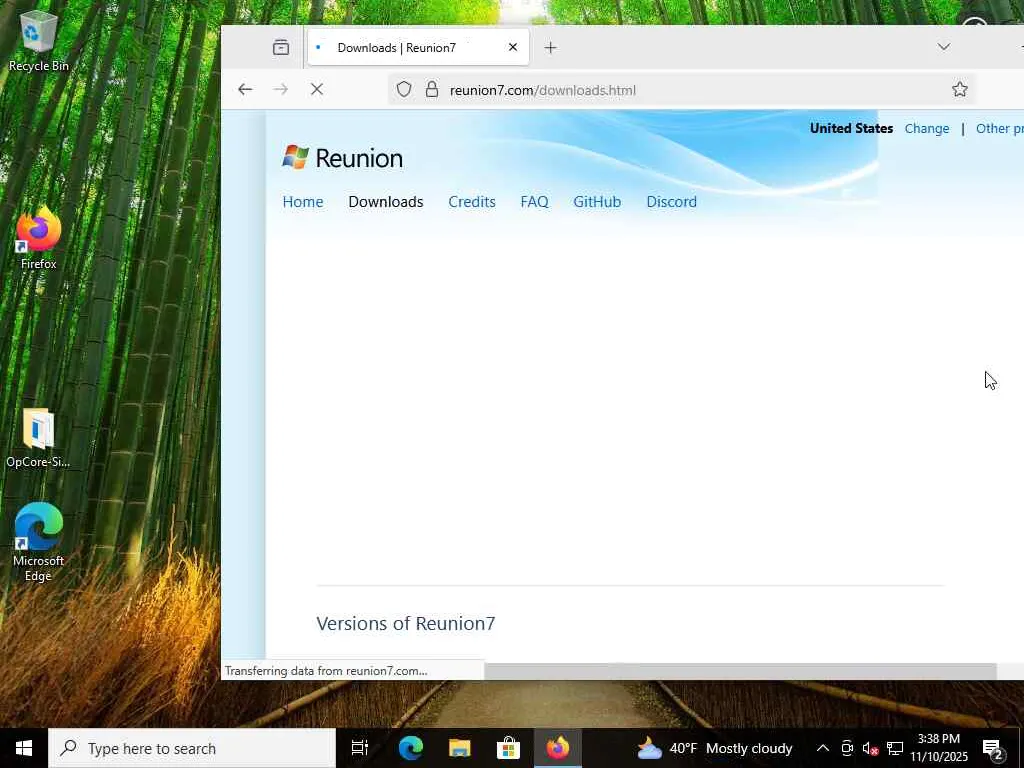Open the FAQ navigation link

click(534, 202)
